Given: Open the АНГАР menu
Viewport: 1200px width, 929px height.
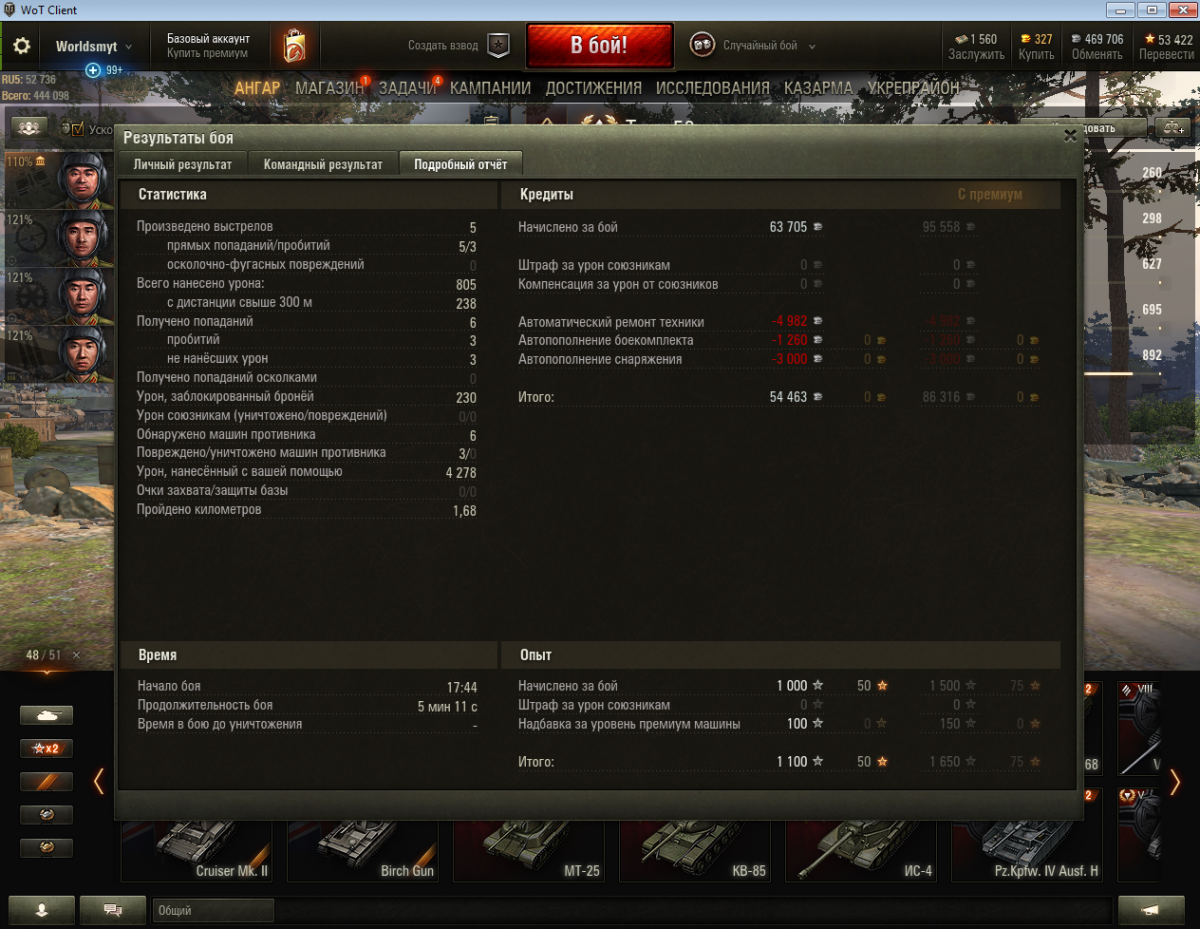Looking at the screenshot, I should pos(258,88).
